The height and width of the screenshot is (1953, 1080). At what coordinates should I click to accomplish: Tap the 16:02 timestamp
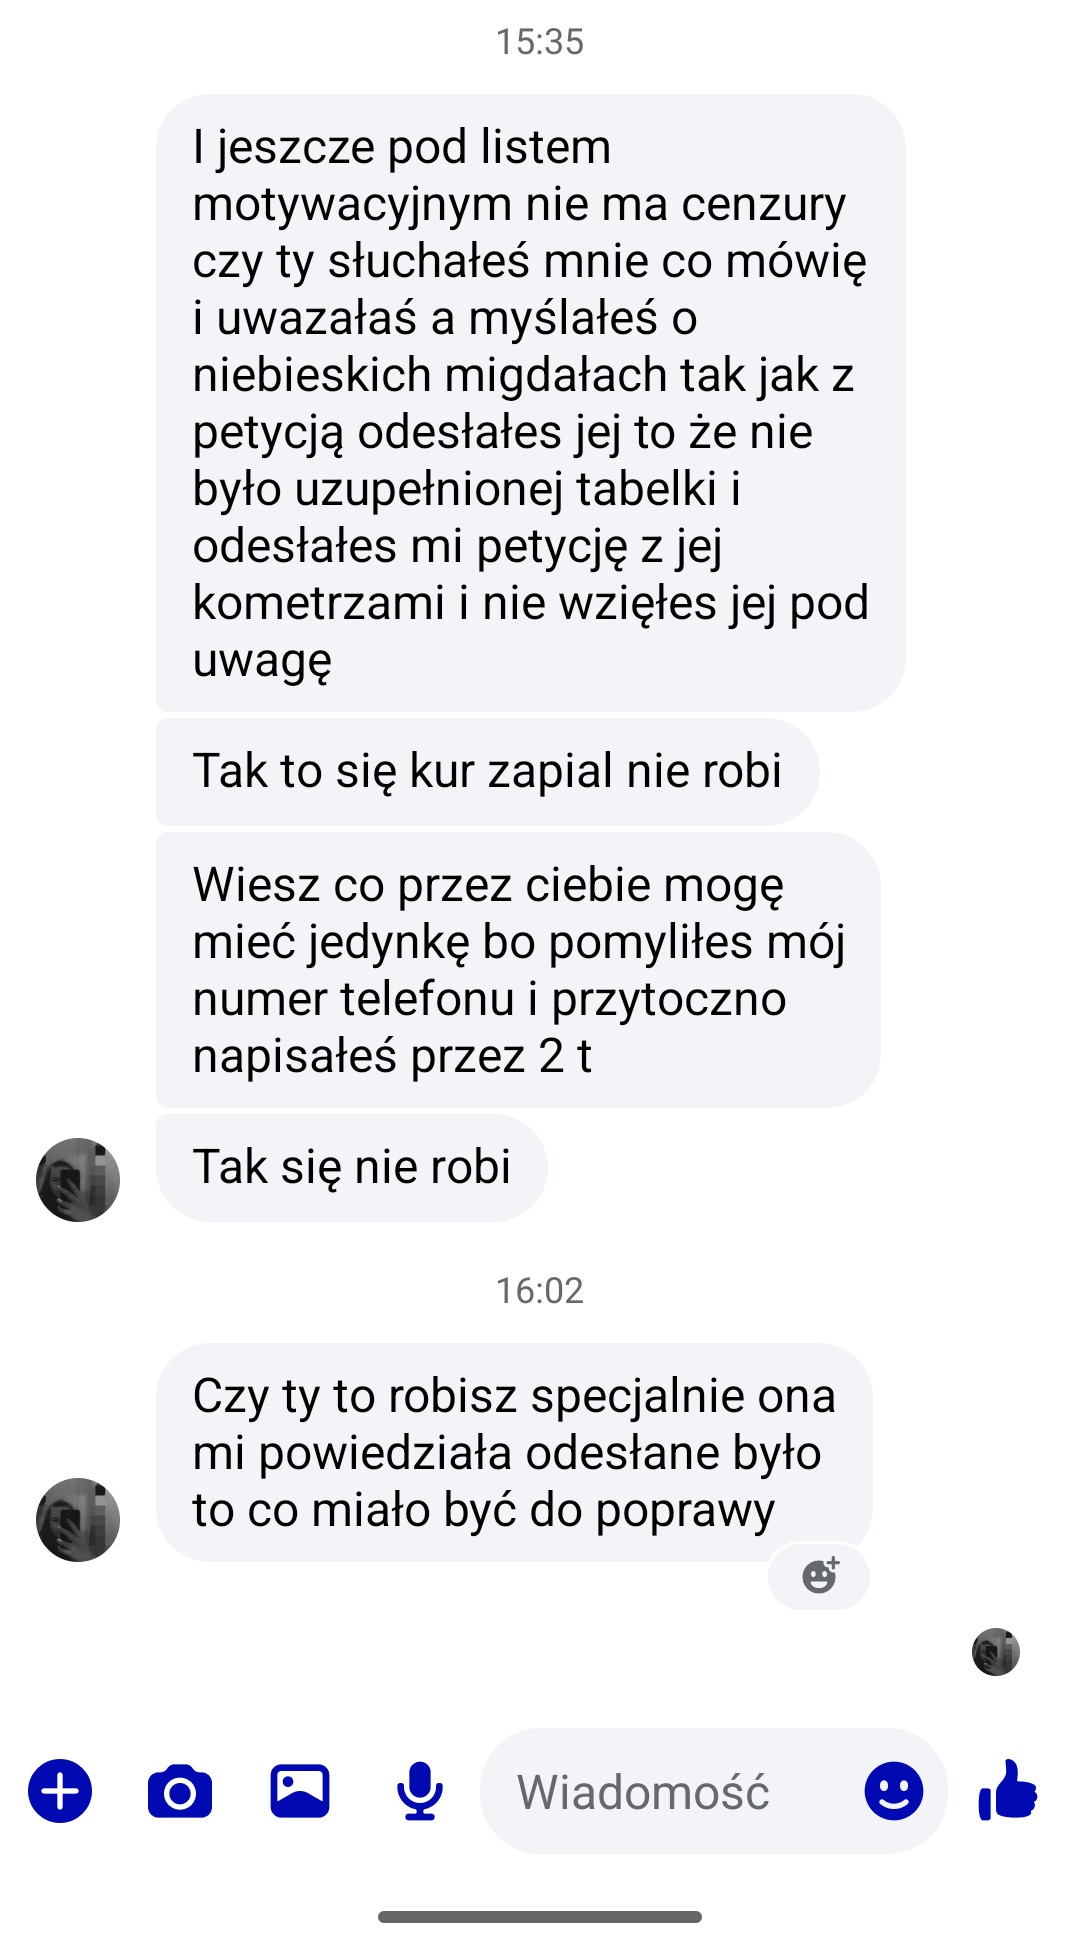540,1290
